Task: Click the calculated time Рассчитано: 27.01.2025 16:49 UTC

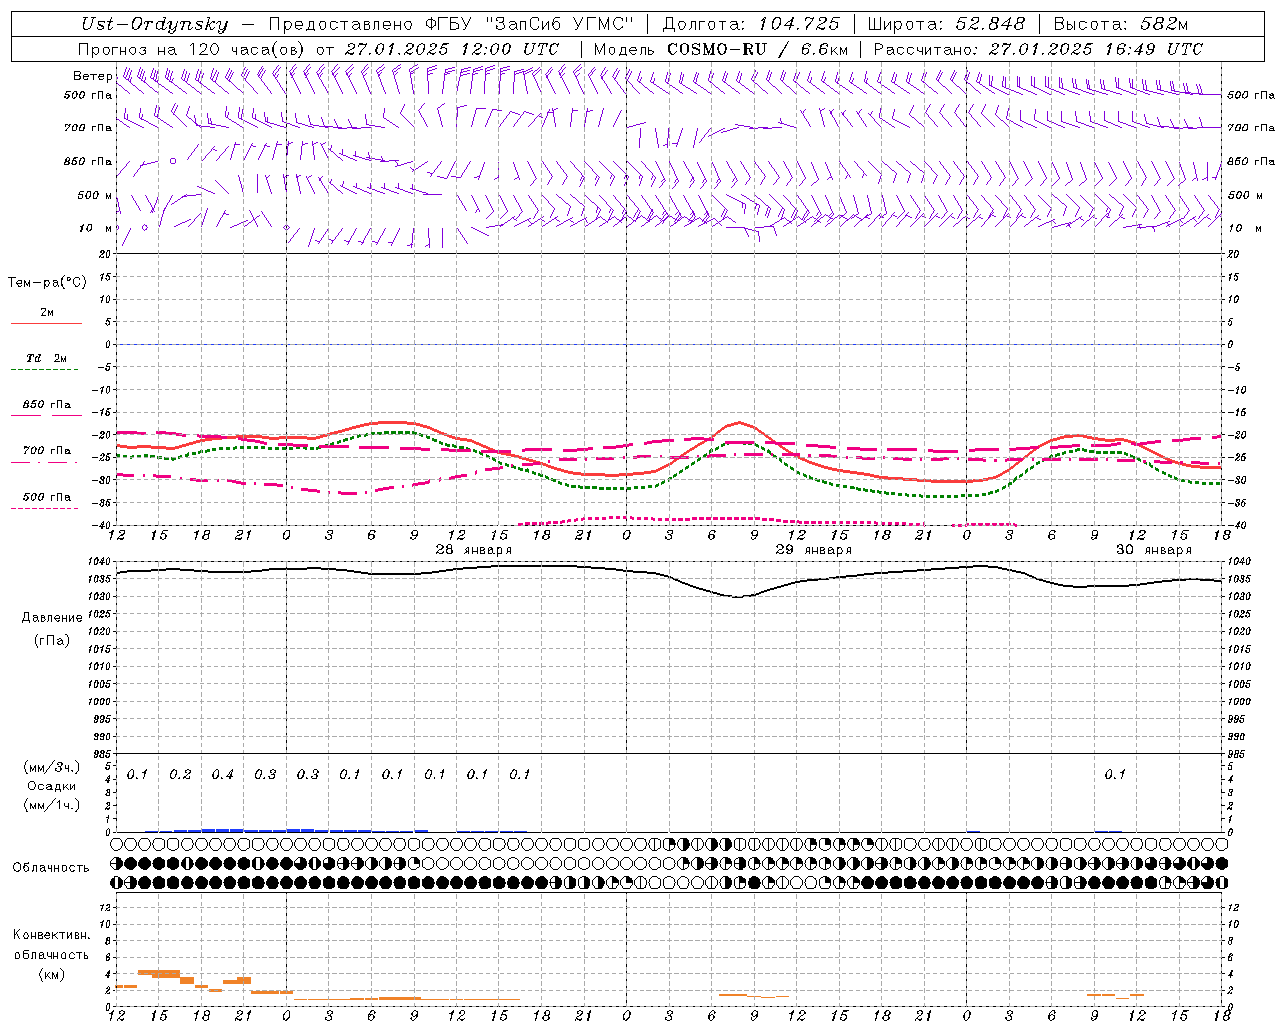Action: [1038, 49]
